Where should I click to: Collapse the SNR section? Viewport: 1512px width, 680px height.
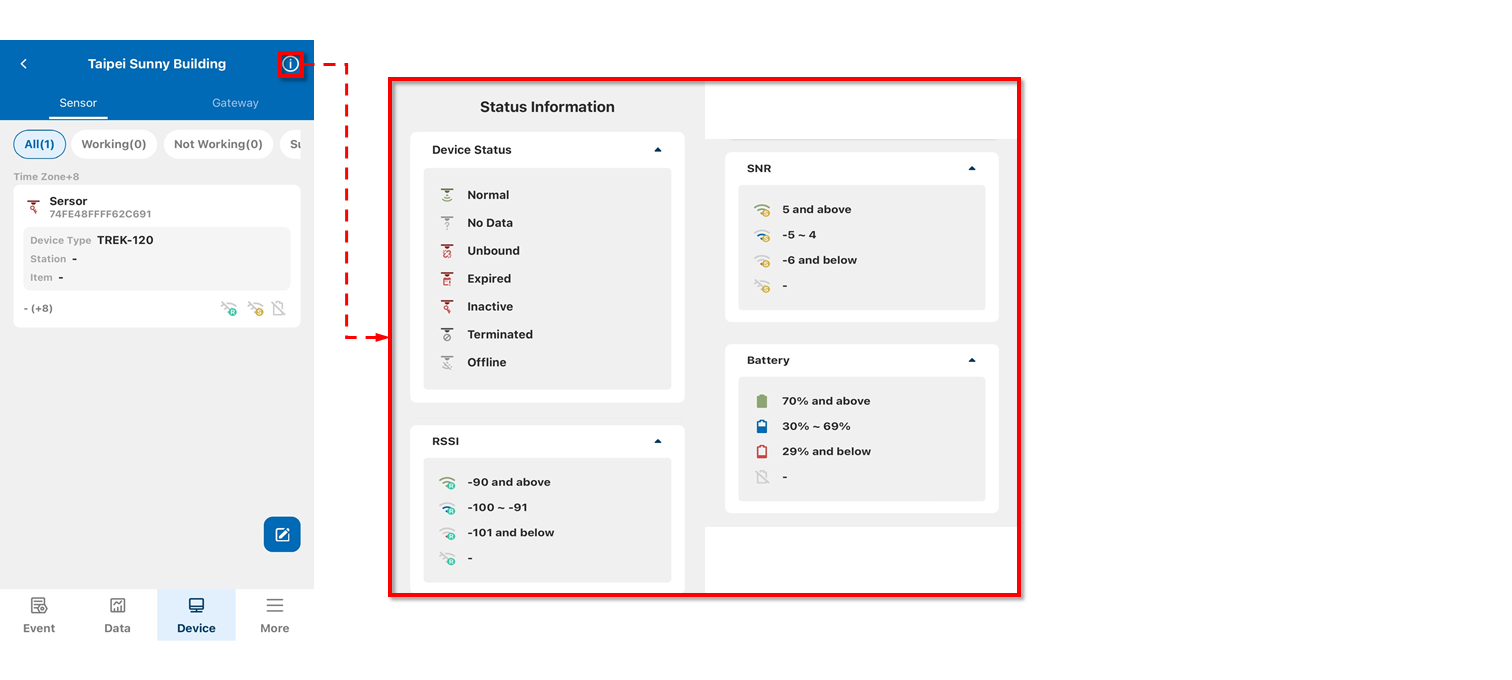[971, 169]
